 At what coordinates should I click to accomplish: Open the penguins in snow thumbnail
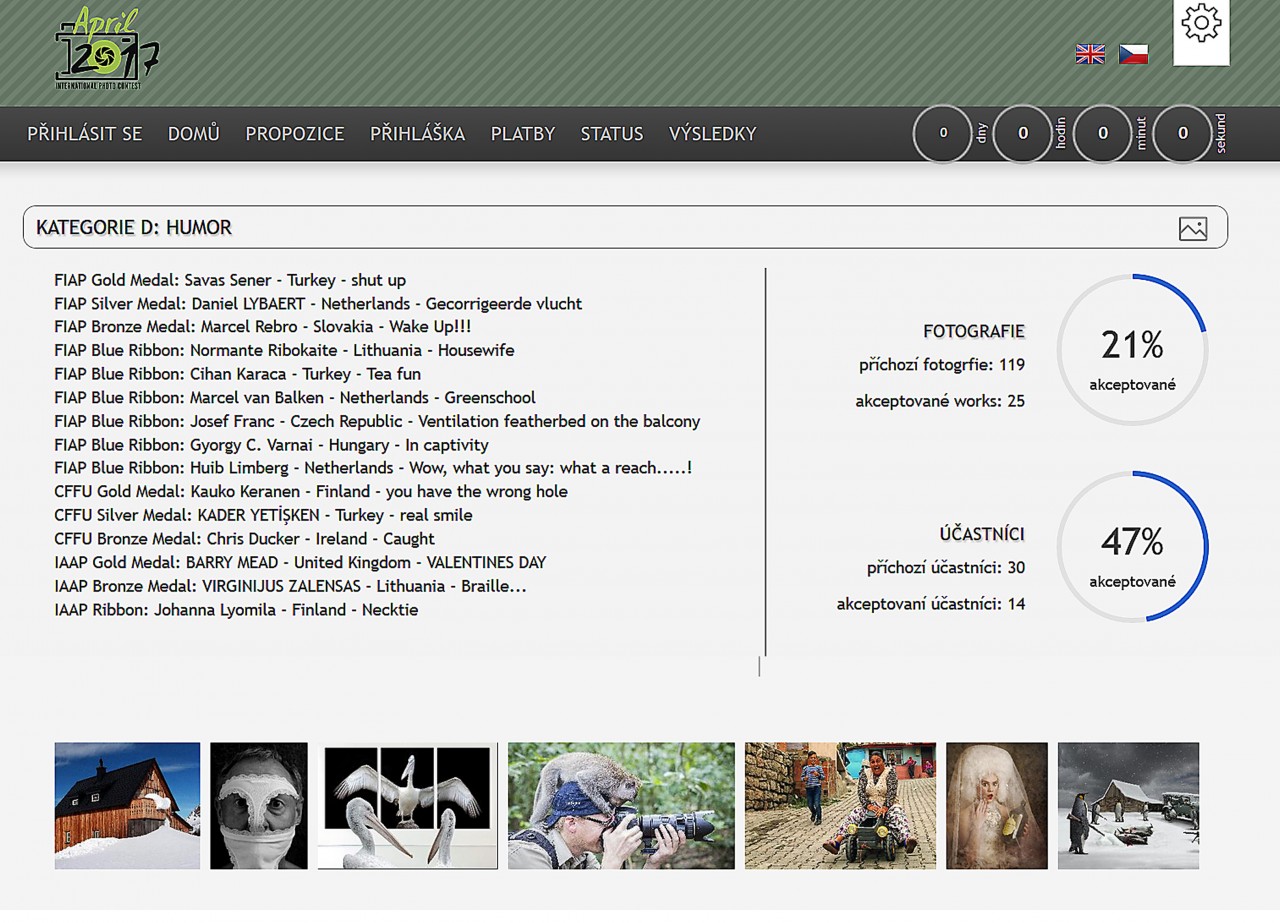(x=1128, y=806)
